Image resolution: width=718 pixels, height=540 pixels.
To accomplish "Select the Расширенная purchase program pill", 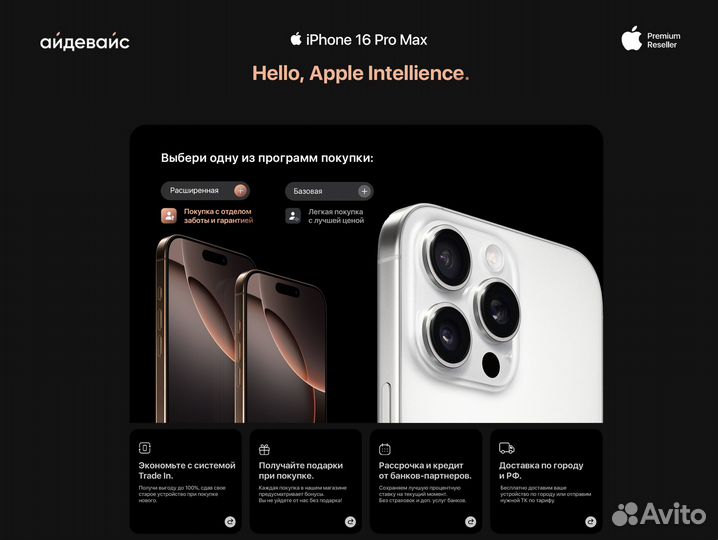I will click(x=205, y=191).
